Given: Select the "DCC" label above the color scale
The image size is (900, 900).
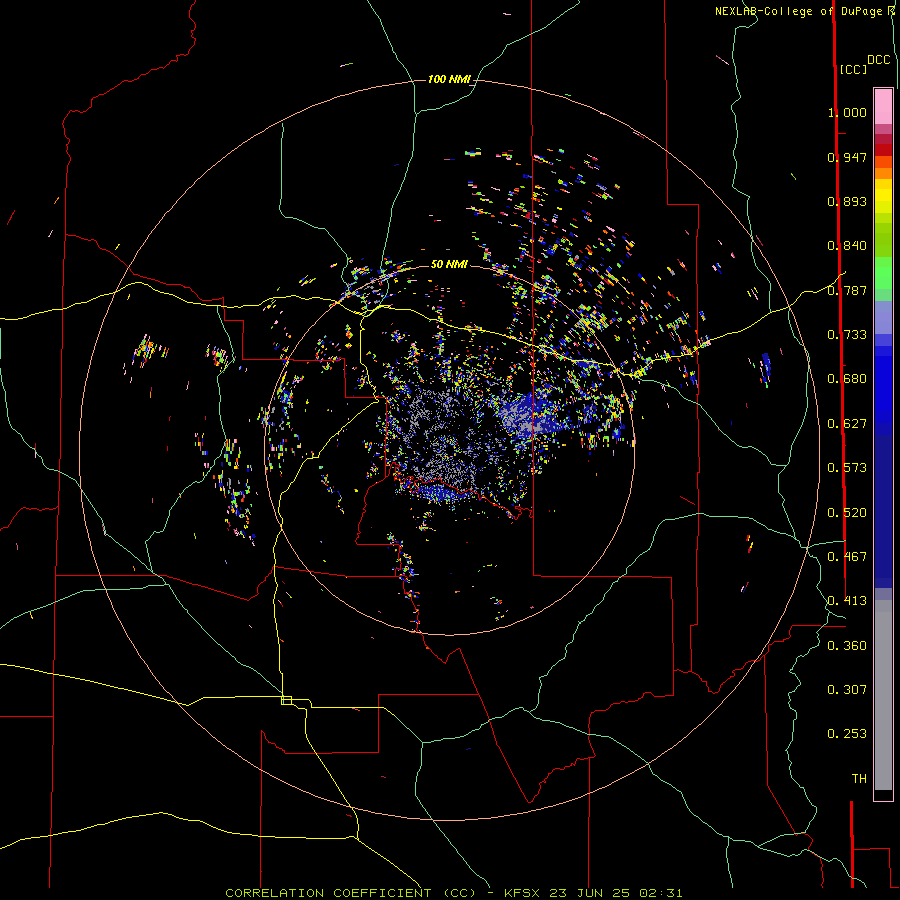Looking at the screenshot, I should (878, 60).
